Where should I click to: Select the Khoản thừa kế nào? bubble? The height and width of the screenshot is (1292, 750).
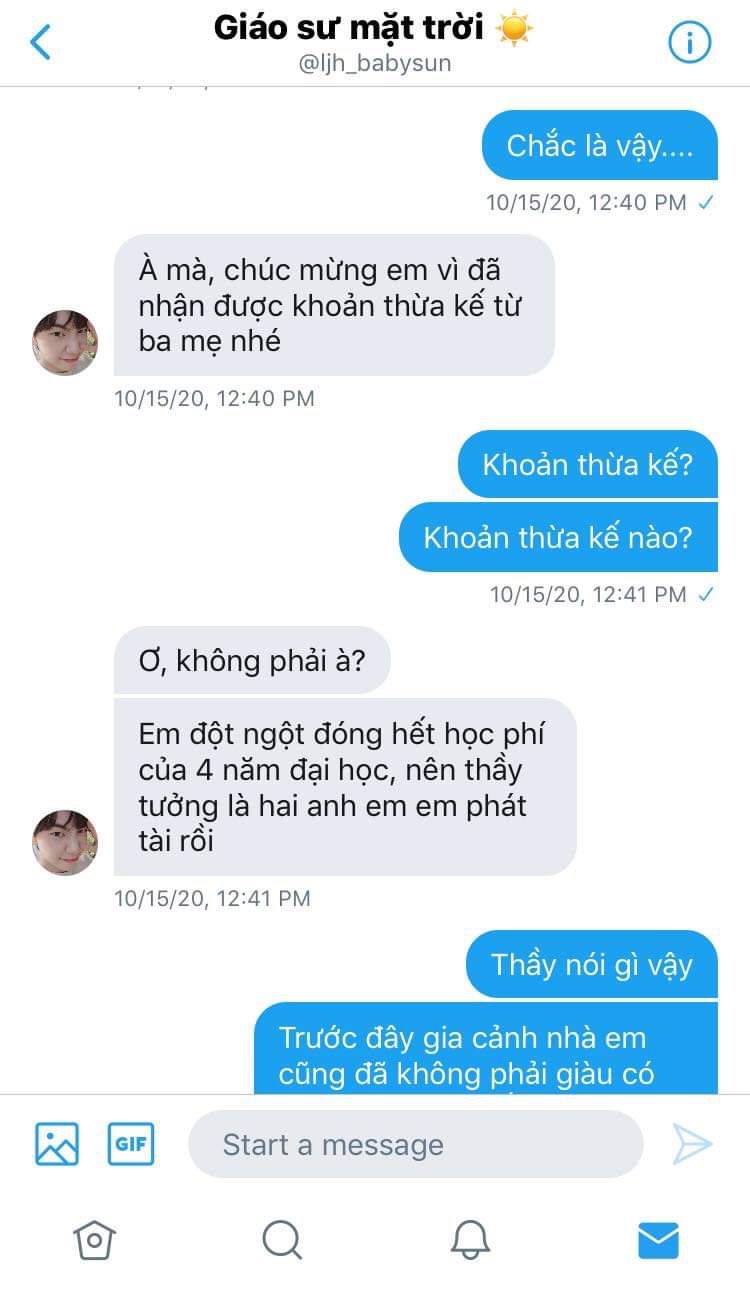point(558,537)
